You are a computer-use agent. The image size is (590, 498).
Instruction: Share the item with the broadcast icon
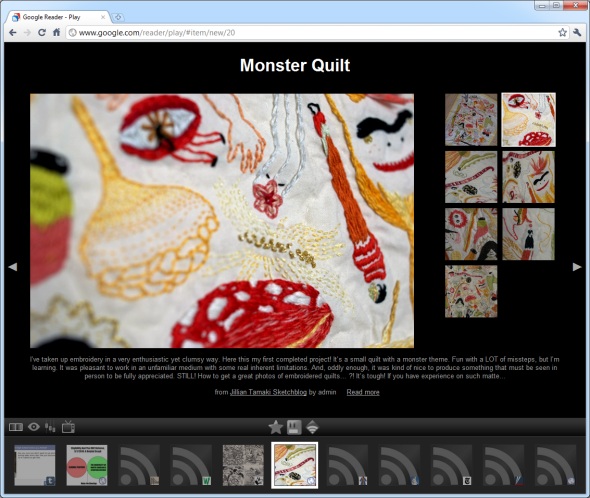312,427
